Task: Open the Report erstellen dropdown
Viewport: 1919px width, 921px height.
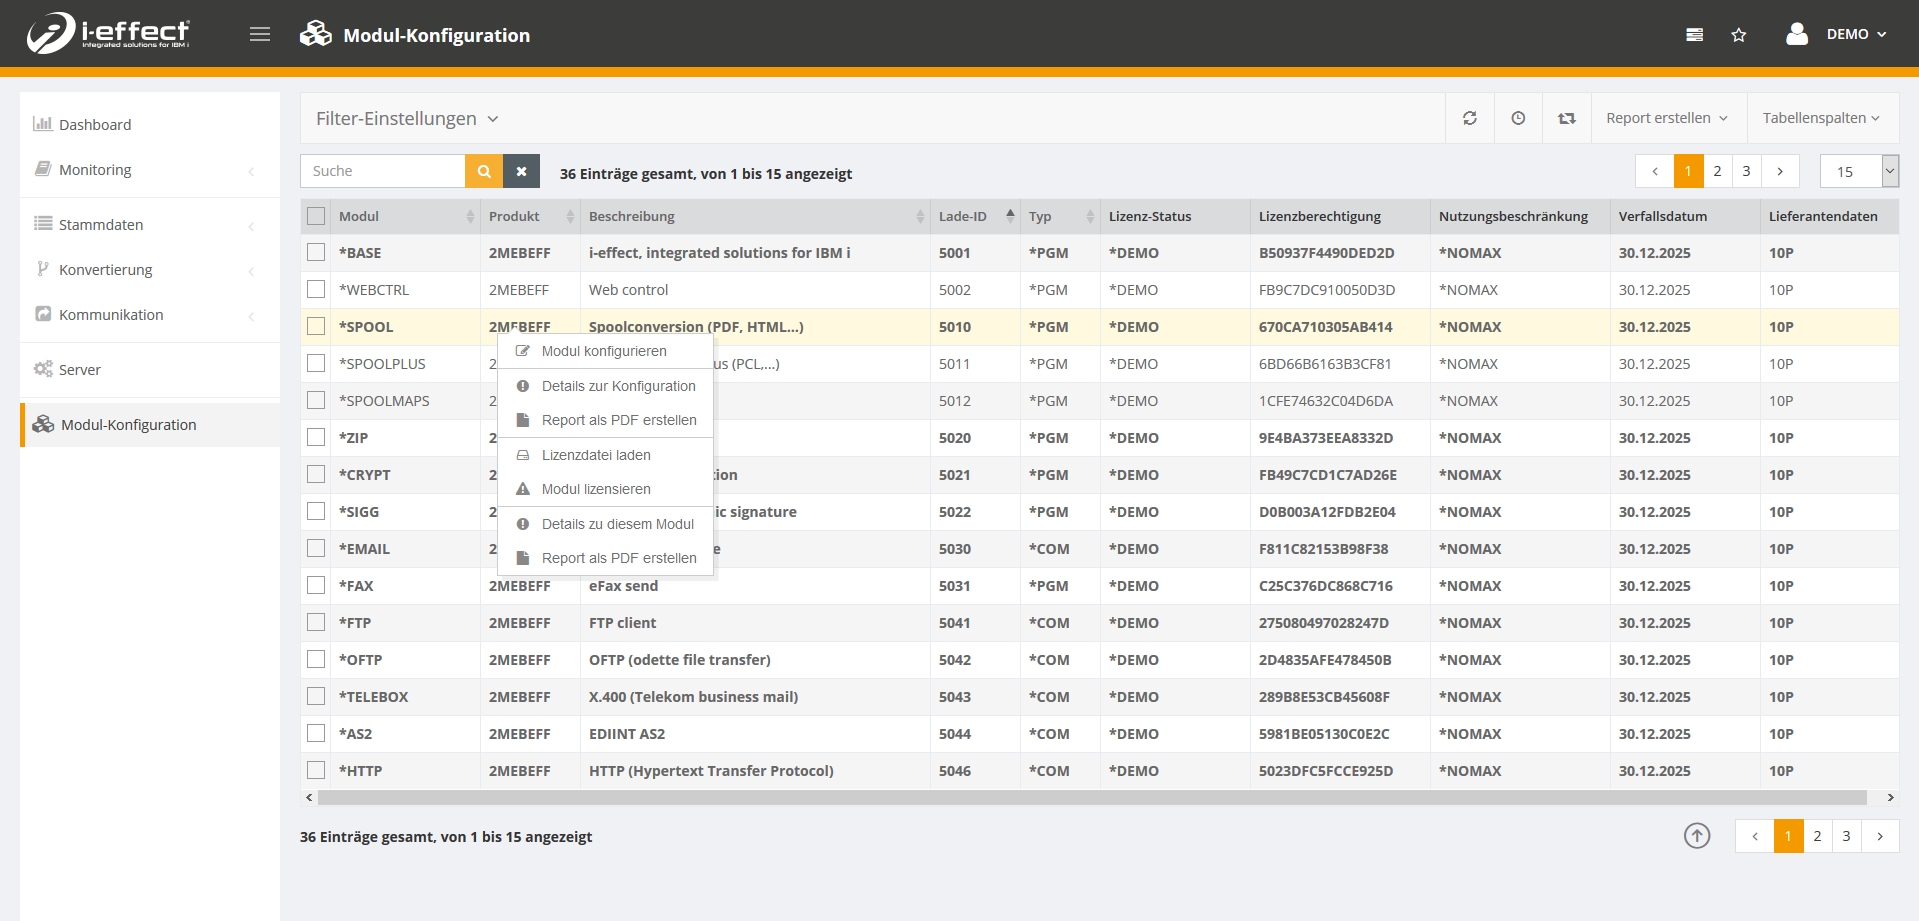Action: click(x=1666, y=118)
